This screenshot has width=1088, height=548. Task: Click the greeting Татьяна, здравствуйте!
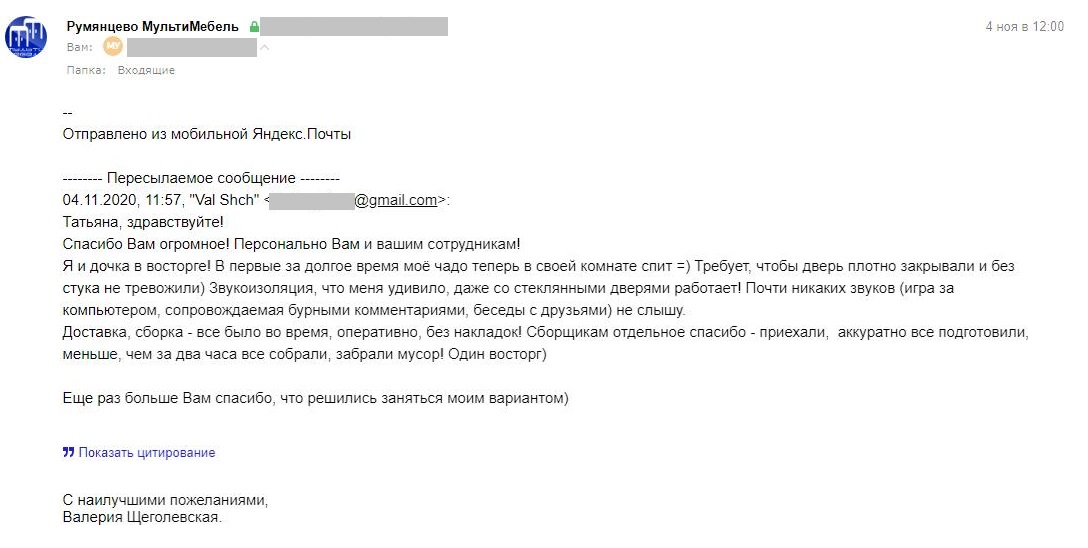143,222
